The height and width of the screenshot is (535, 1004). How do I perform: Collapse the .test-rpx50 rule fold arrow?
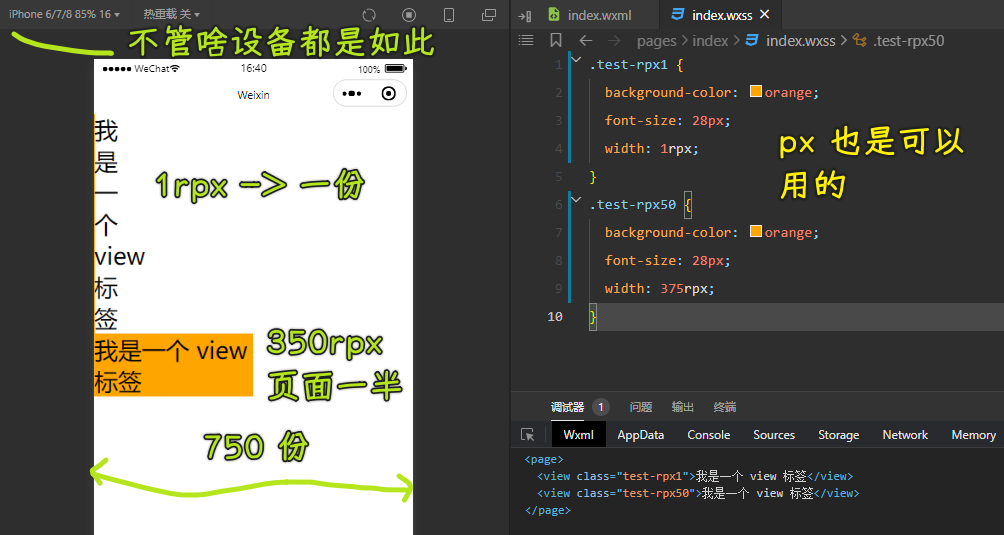pos(576,200)
